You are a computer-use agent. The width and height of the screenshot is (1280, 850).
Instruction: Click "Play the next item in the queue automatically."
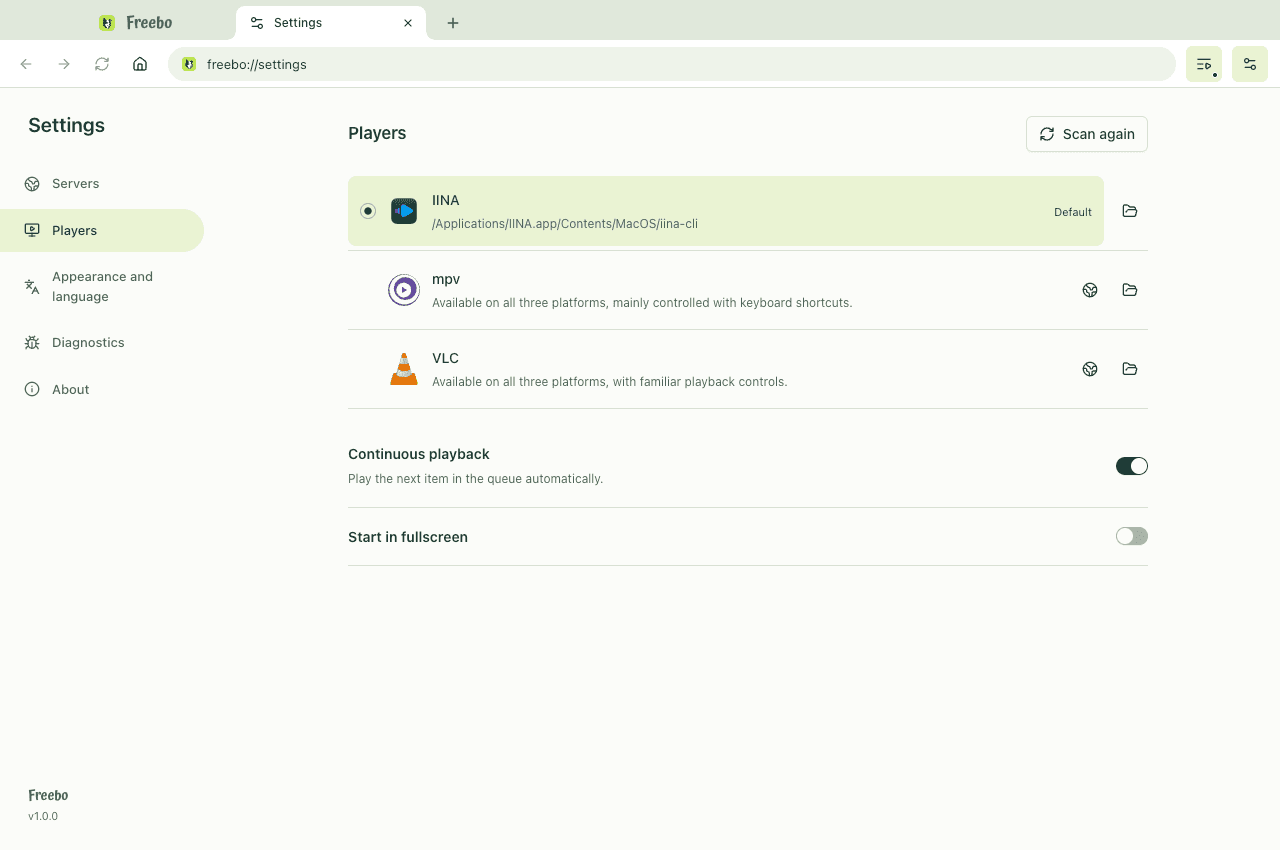tap(475, 479)
